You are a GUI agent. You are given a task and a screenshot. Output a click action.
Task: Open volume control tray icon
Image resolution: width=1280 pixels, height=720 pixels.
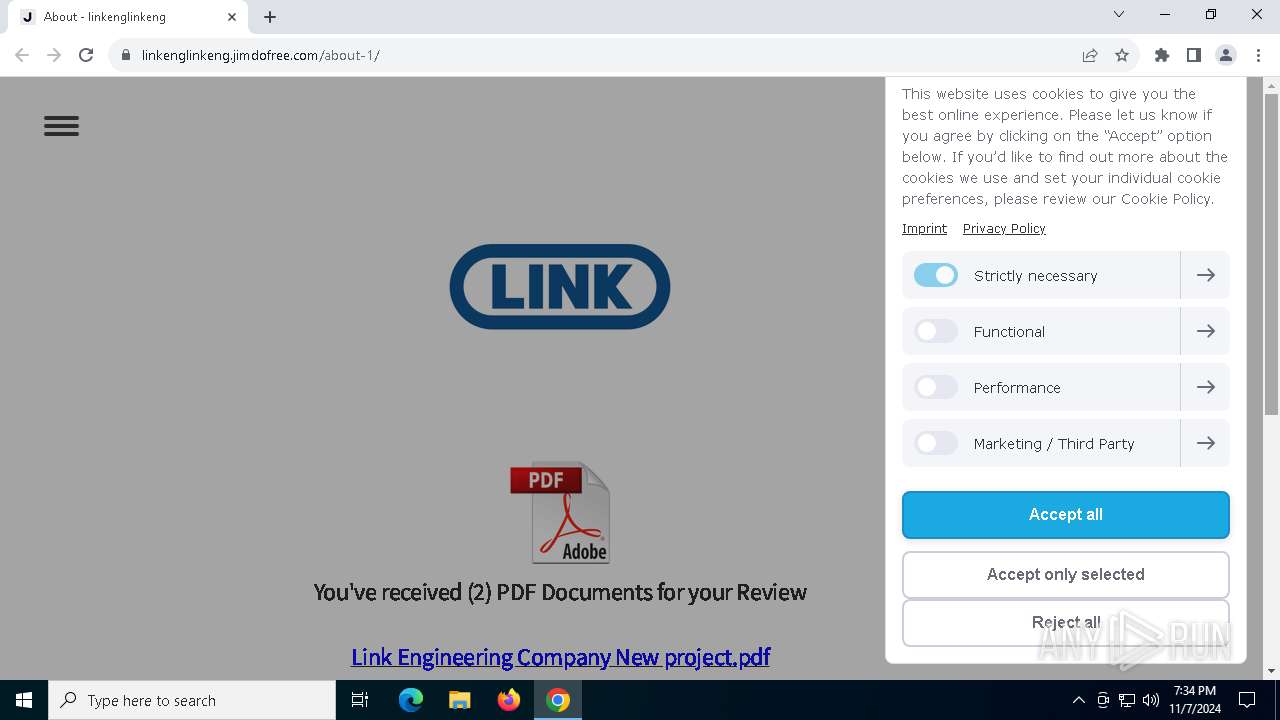coord(1151,700)
